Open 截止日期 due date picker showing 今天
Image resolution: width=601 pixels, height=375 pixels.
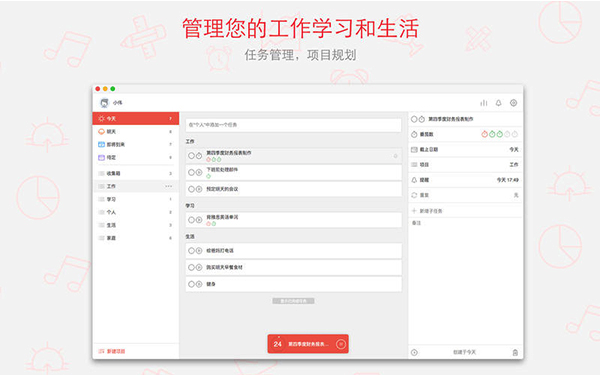[465, 150]
